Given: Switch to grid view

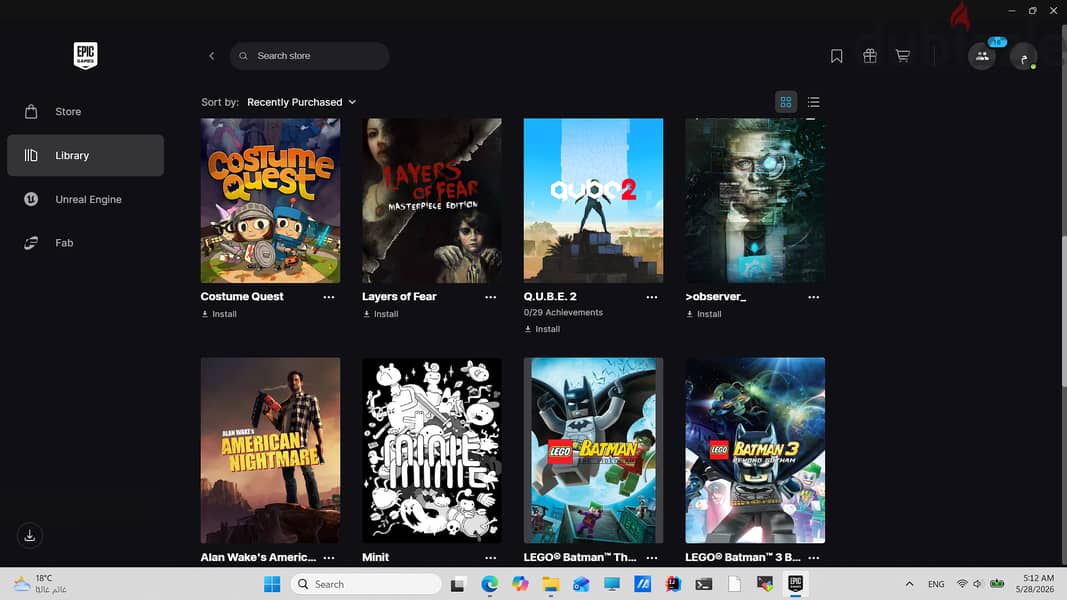Looking at the screenshot, I should click(786, 102).
